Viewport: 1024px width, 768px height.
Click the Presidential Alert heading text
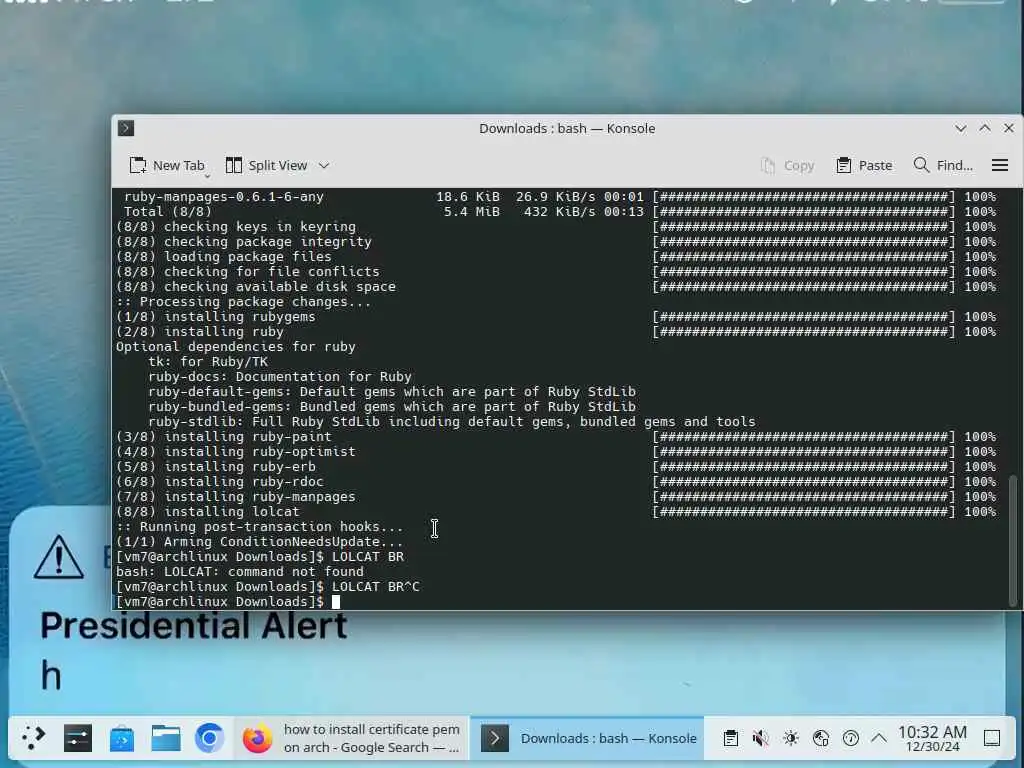194,626
